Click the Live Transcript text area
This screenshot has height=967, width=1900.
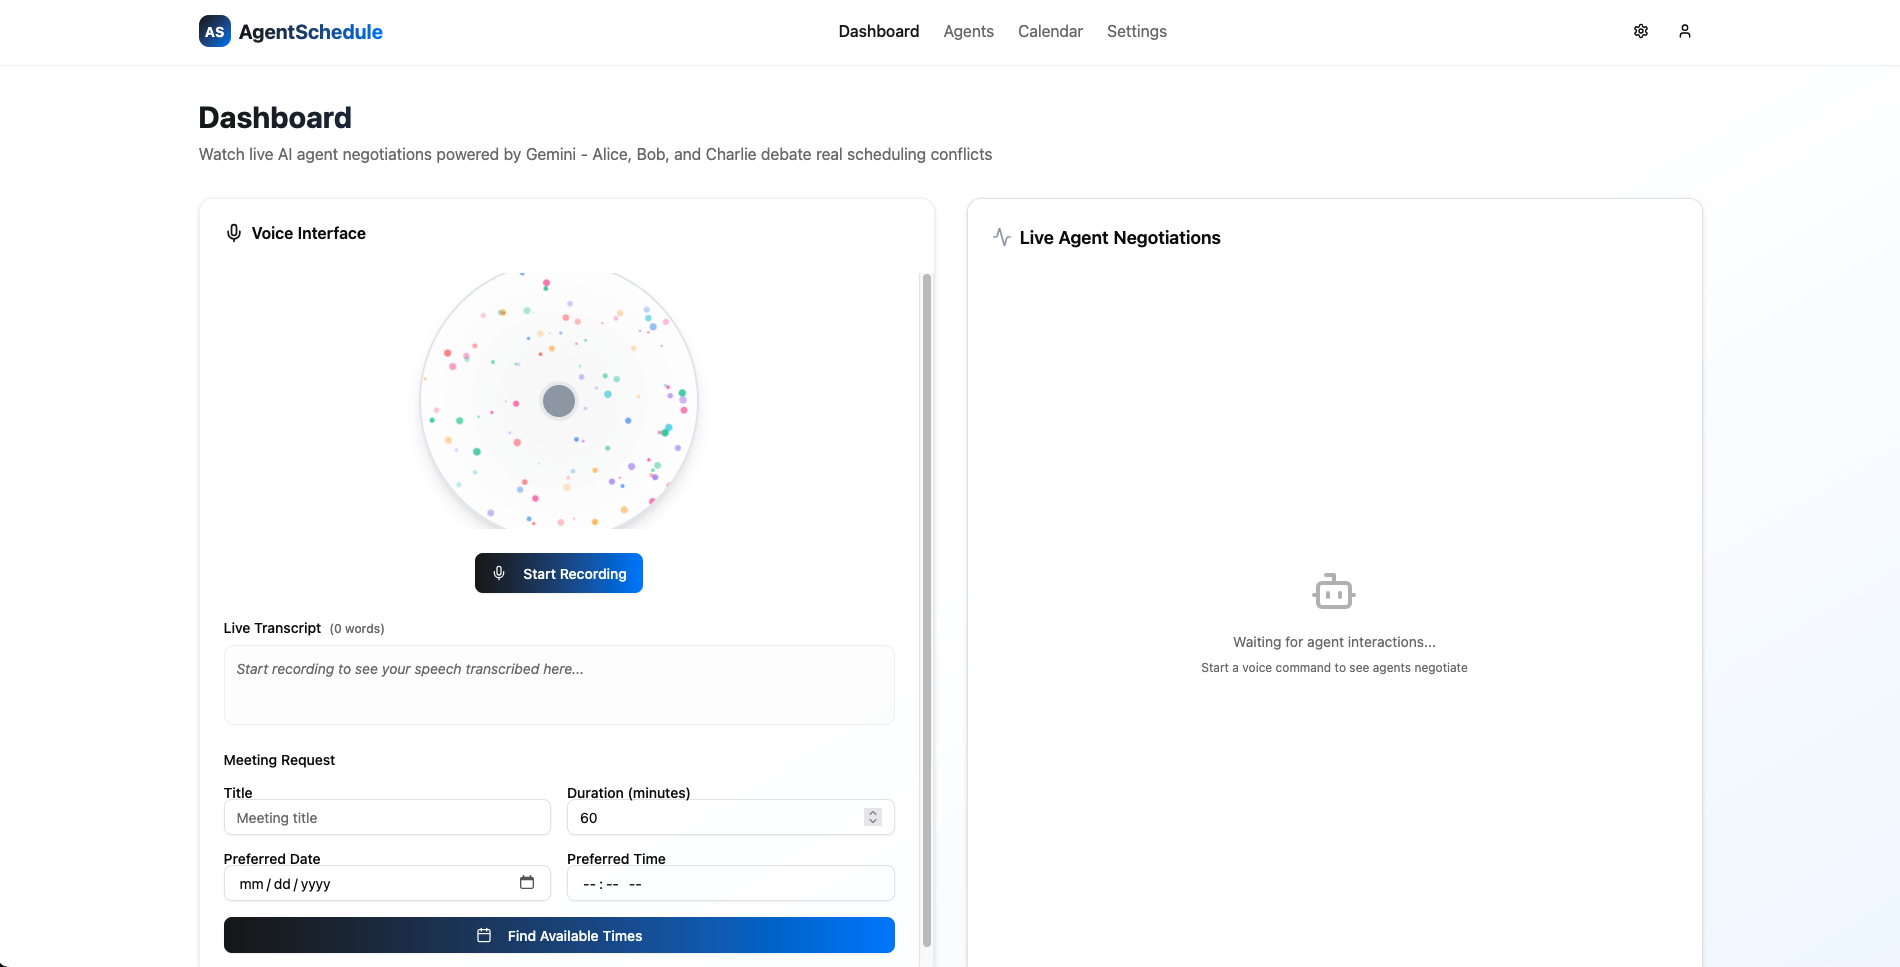pos(559,685)
